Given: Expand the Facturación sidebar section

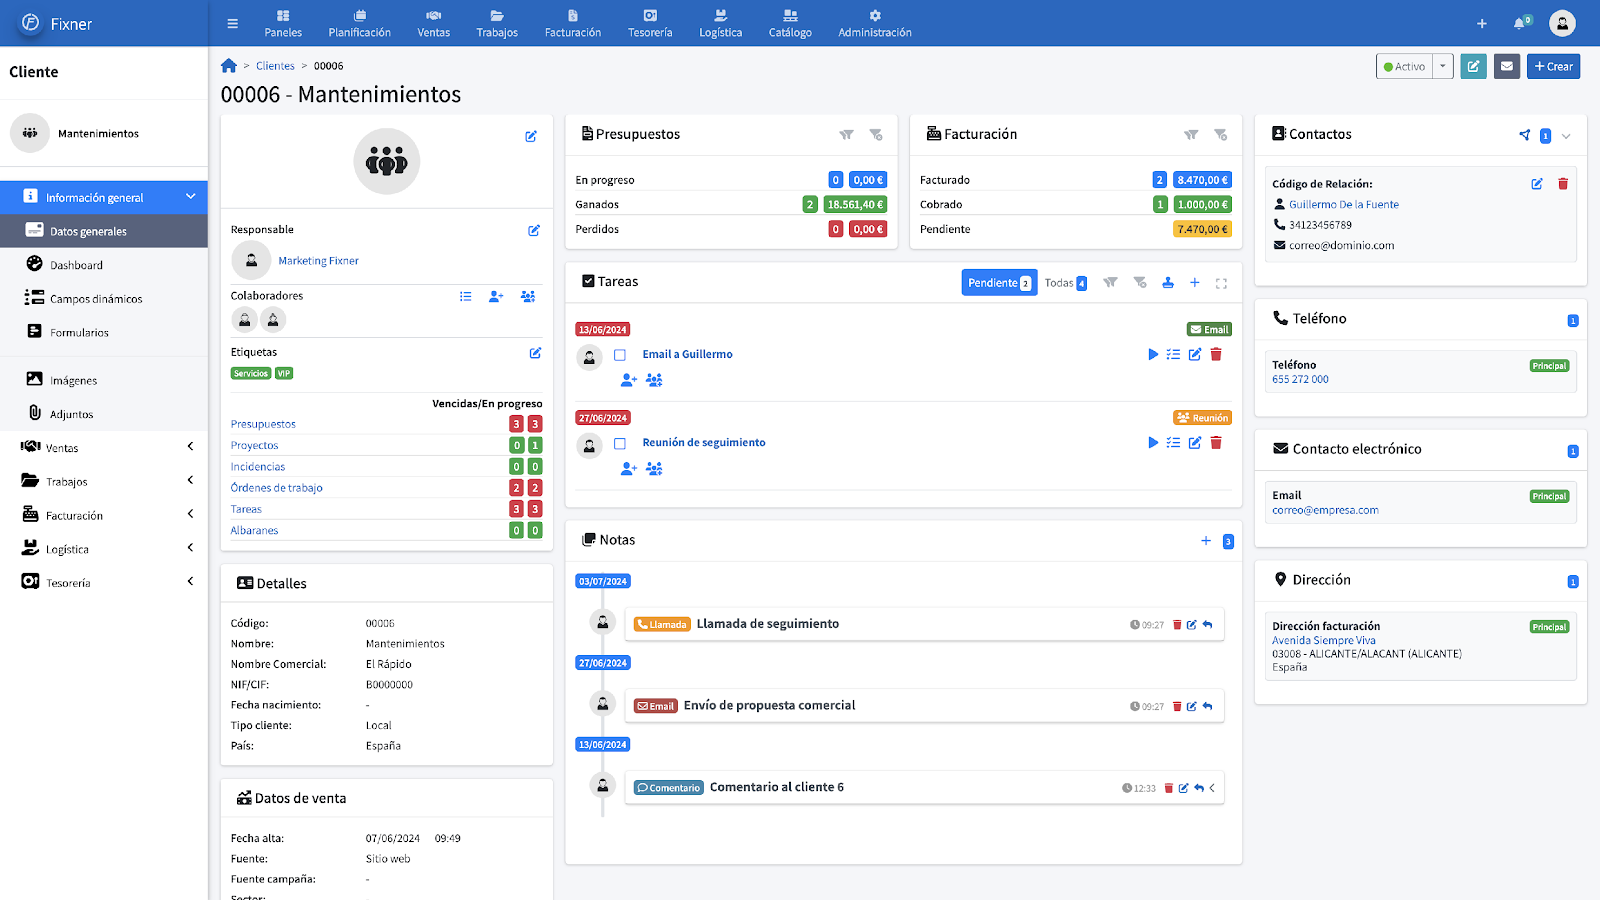Looking at the screenshot, I should (x=190, y=514).
